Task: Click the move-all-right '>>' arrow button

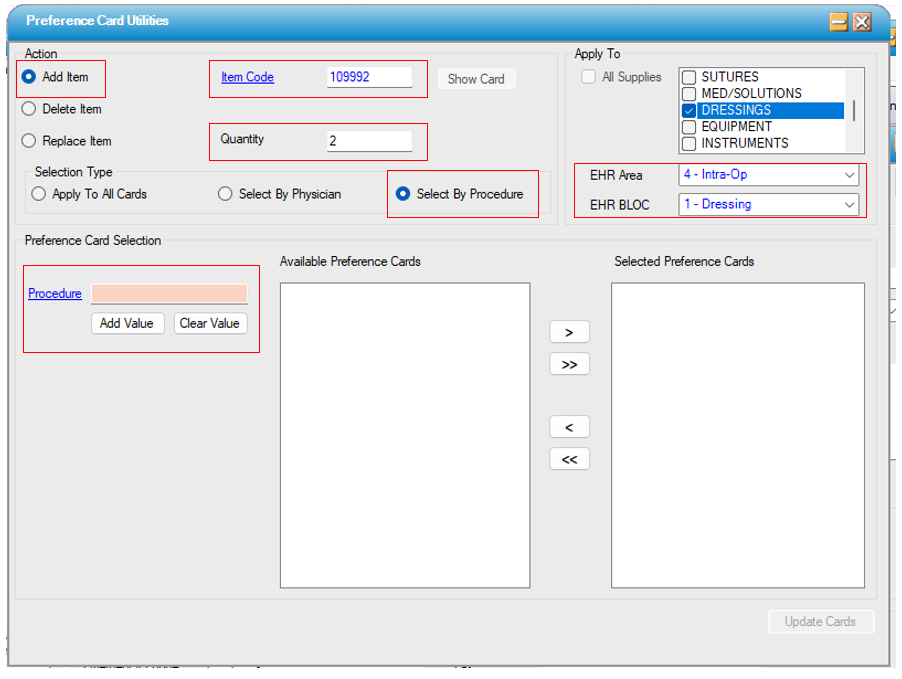Action: point(569,364)
